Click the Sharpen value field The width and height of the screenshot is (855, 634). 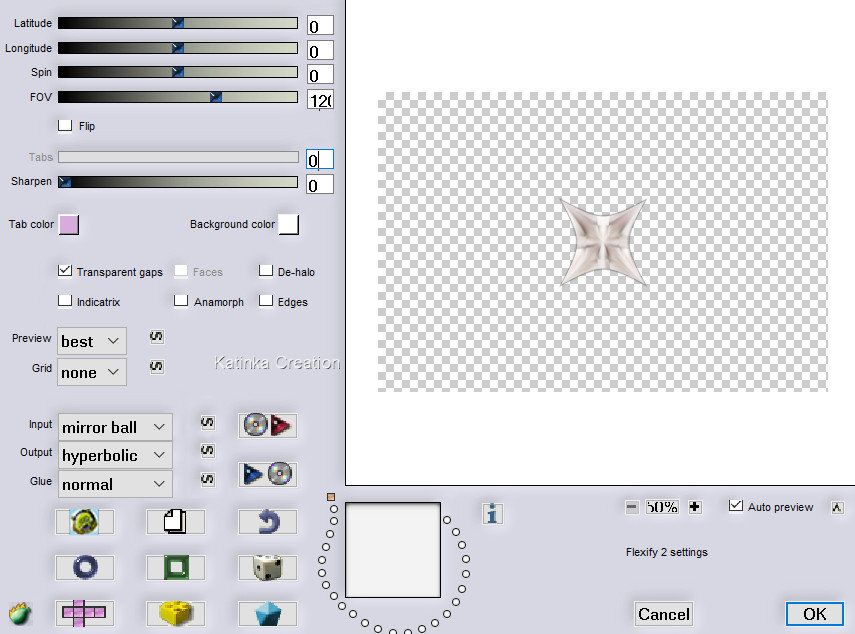pos(320,185)
